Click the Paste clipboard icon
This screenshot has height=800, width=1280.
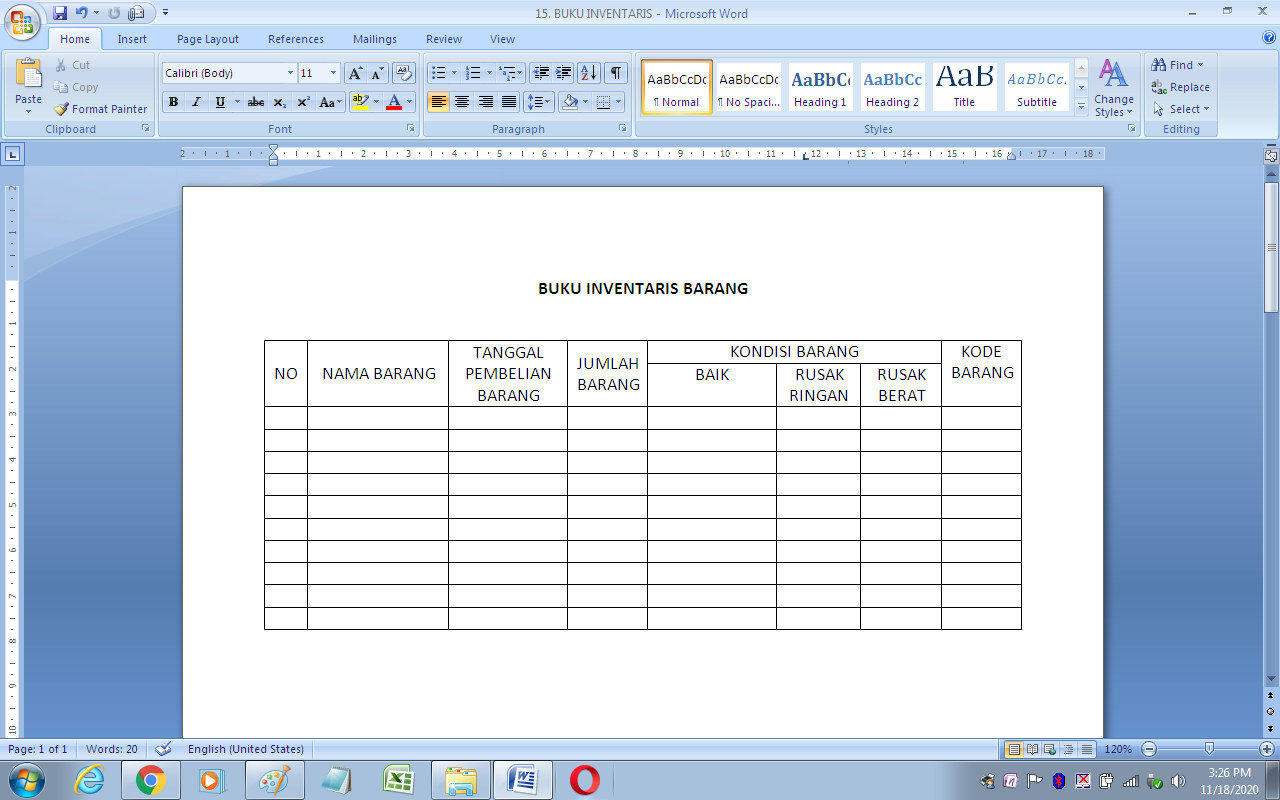(29, 75)
